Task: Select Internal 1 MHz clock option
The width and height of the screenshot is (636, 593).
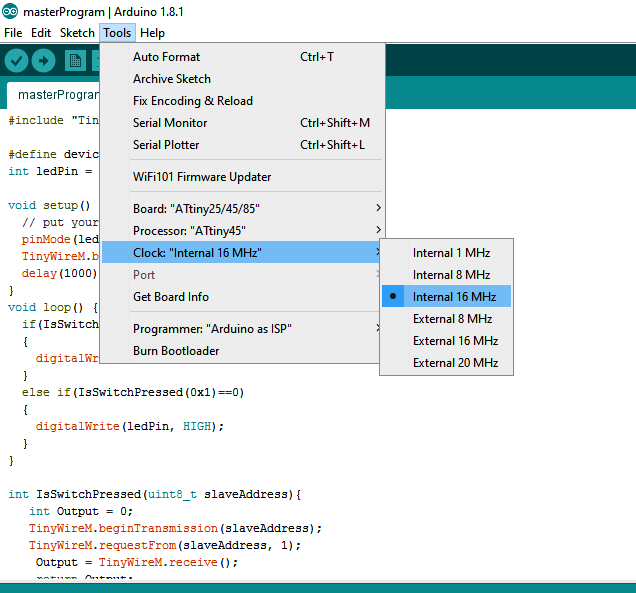Action: (446, 253)
